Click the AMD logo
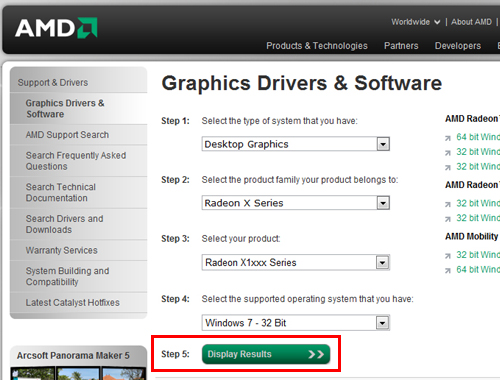The width and height of the screenshot is (500, 380). coord(56,28)
